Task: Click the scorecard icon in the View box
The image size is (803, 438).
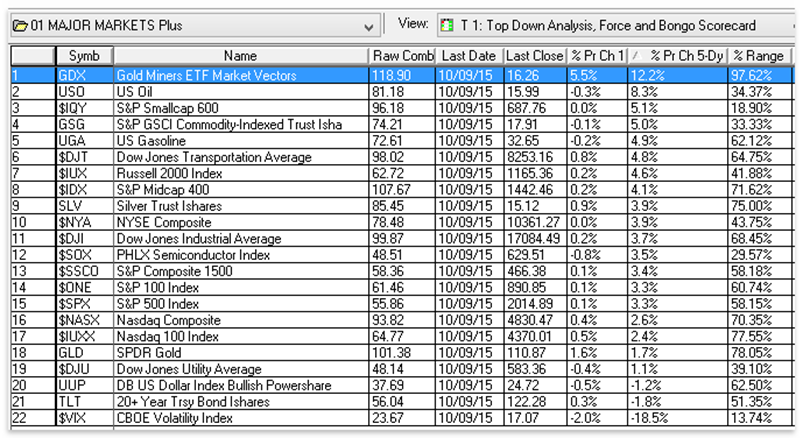Action: [447, 26]
